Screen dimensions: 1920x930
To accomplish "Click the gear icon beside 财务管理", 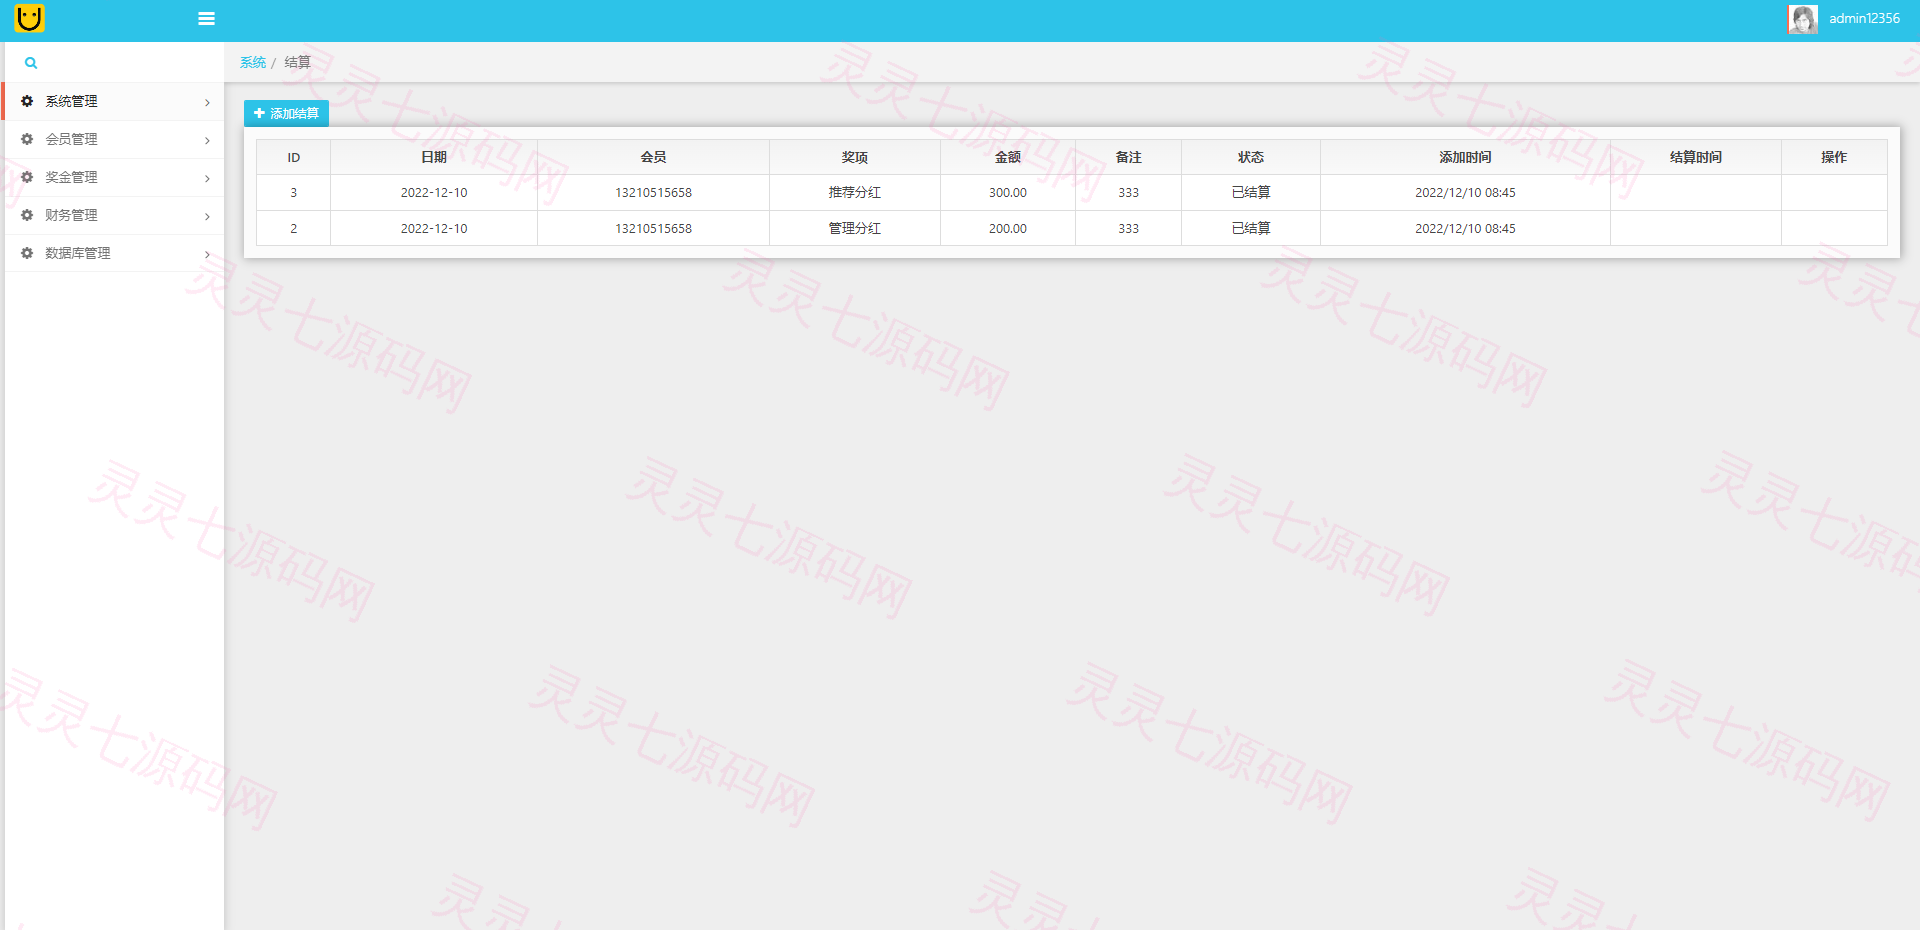I will 27,215.
